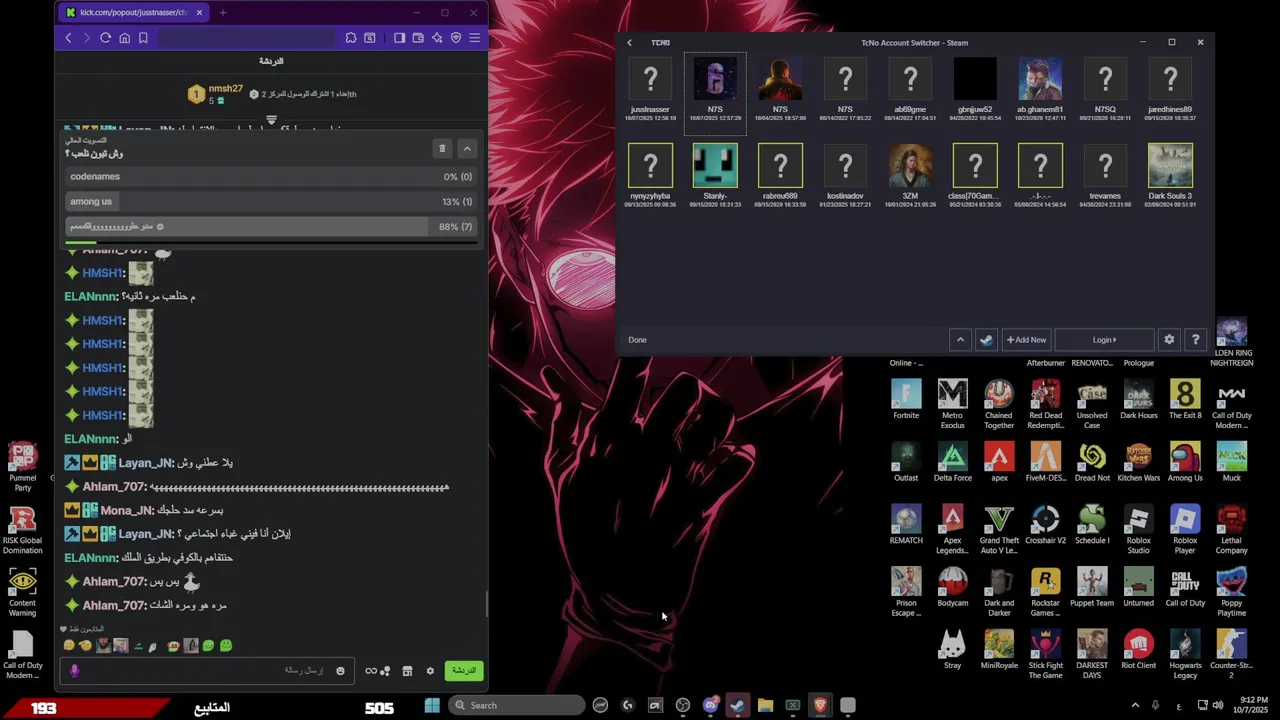Go to browser home page
Screen dimensions: 1280x720
click(124, 38)
